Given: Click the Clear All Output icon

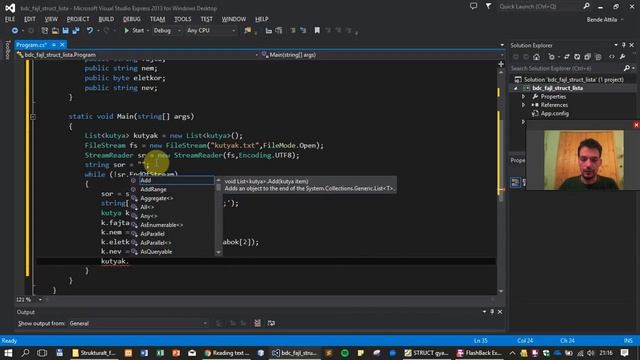Looking at the screenshot, I should [x=257, y=323].
